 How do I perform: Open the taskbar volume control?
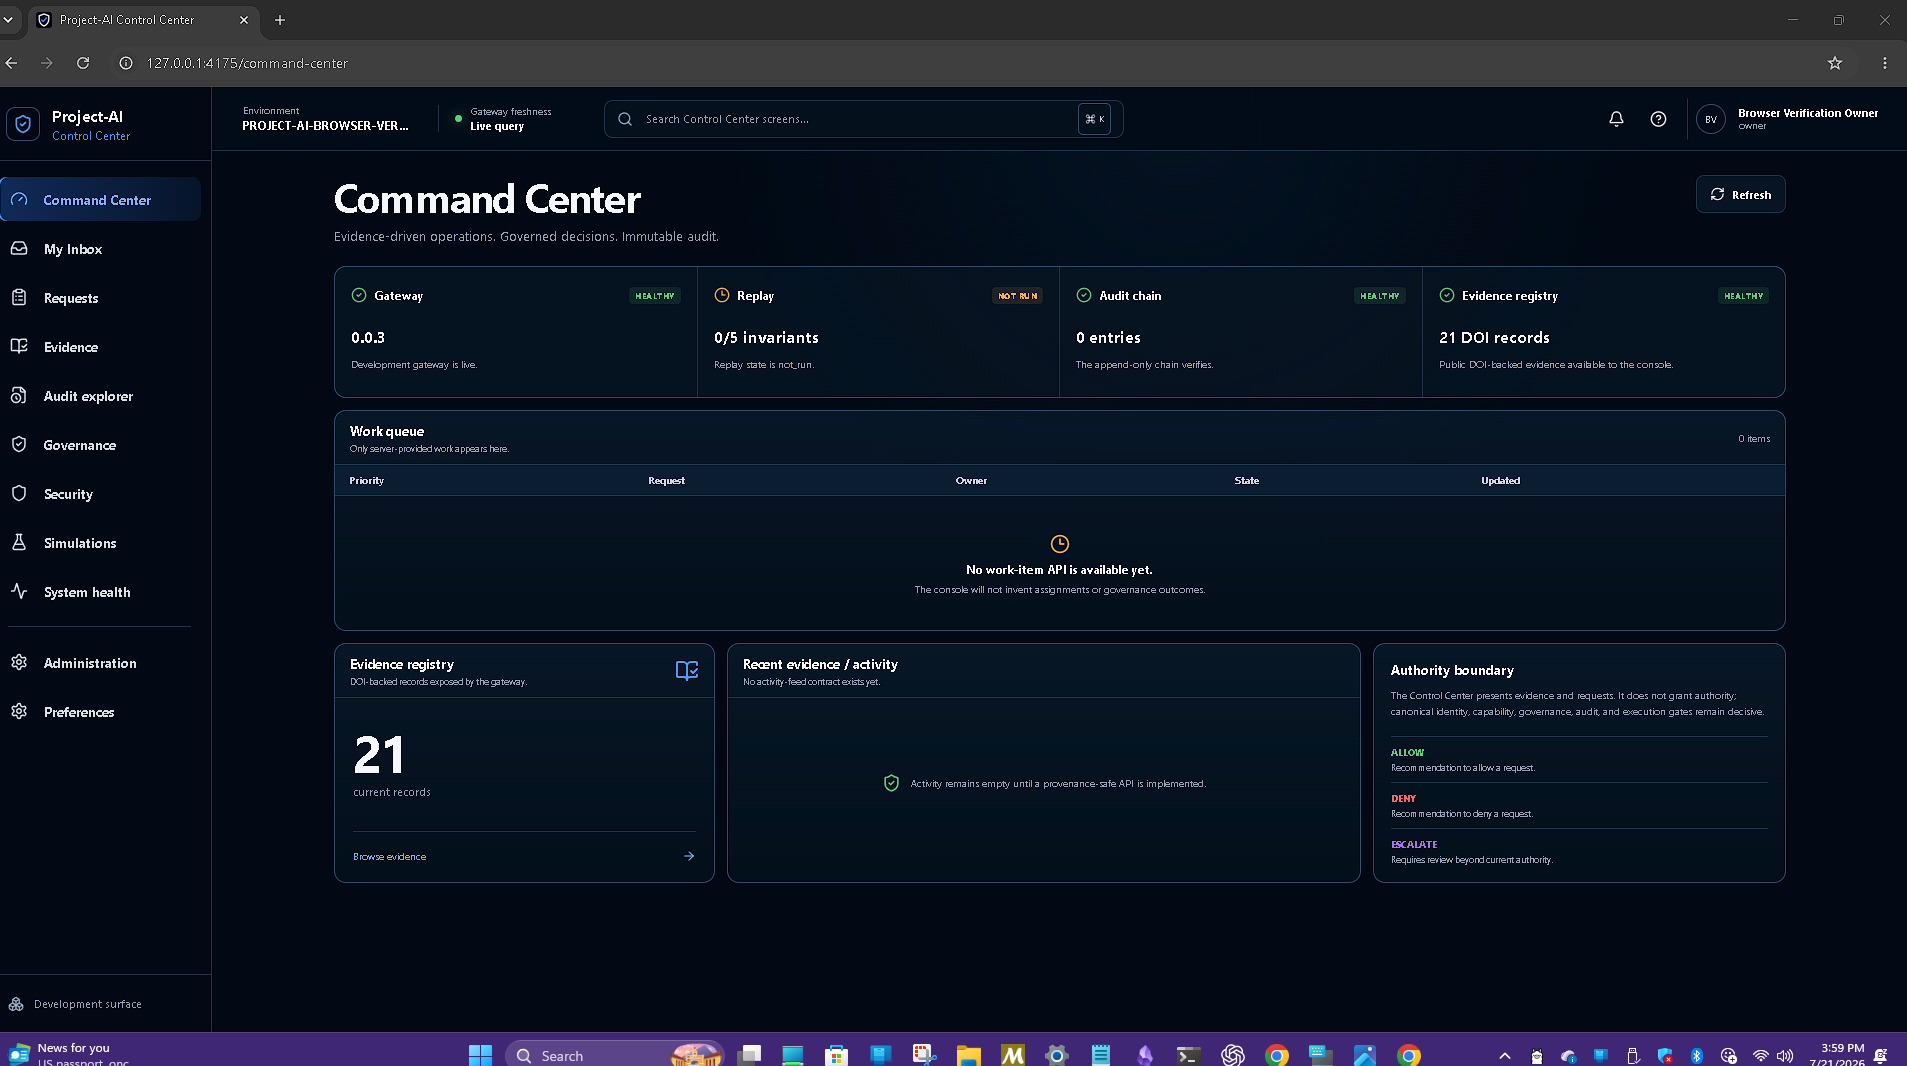pos(1785,1056)
